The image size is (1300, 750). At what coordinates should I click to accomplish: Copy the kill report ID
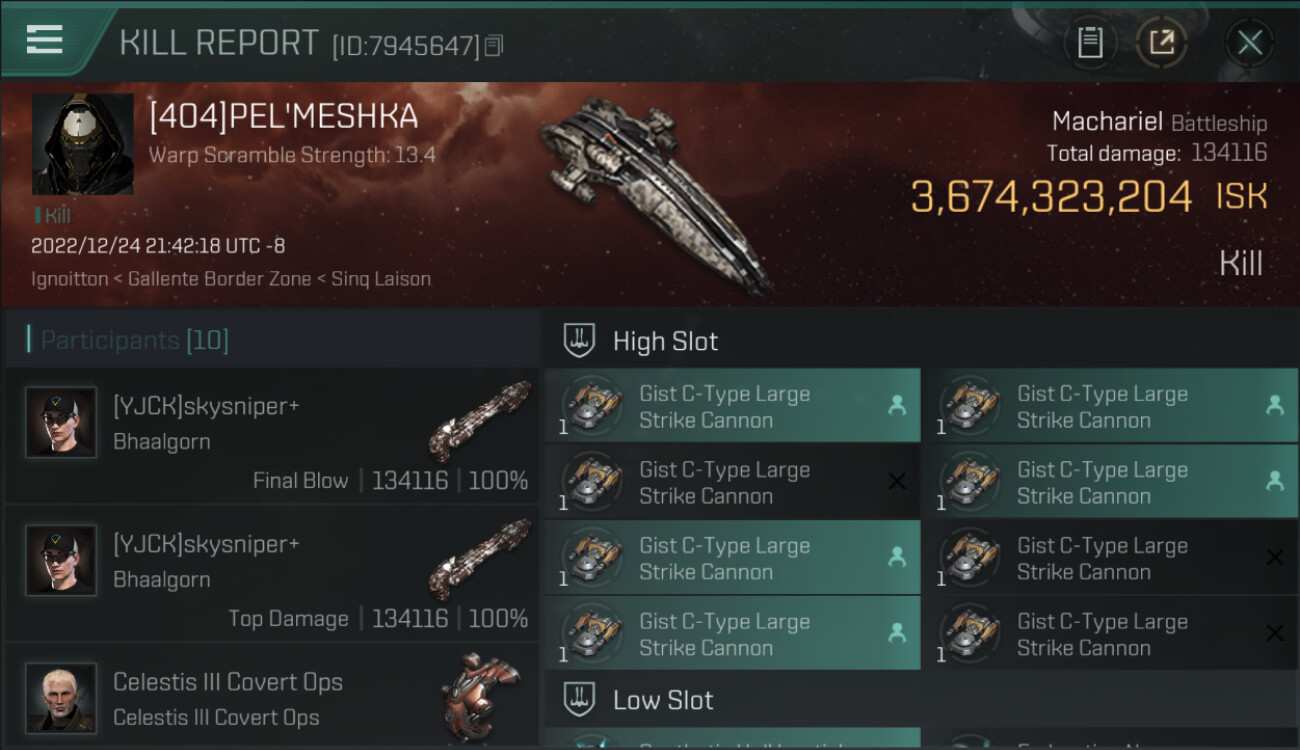(494, 46)
